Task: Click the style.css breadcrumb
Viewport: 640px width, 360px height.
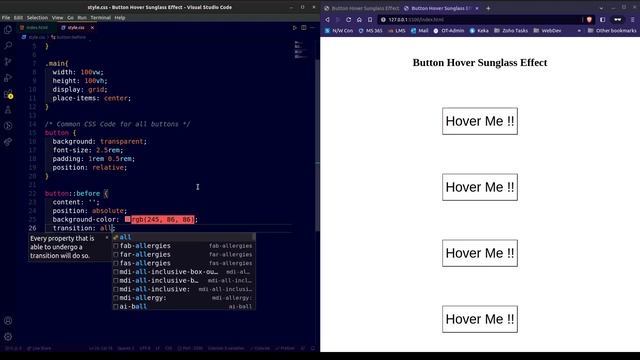Action: pyautogui.click(x=34, y=37)
